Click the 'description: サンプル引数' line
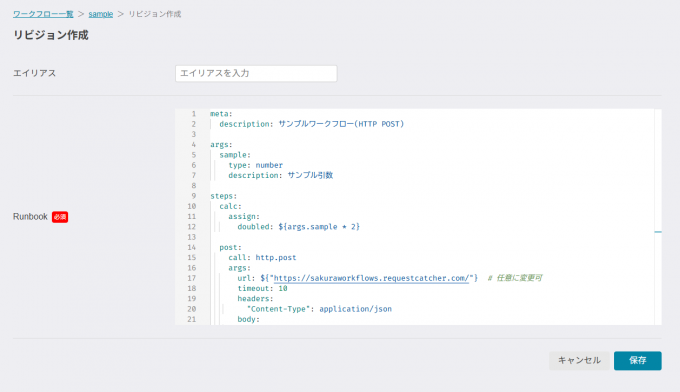Image resolution: width=680 pixels, height=392 pixels. 281,175
